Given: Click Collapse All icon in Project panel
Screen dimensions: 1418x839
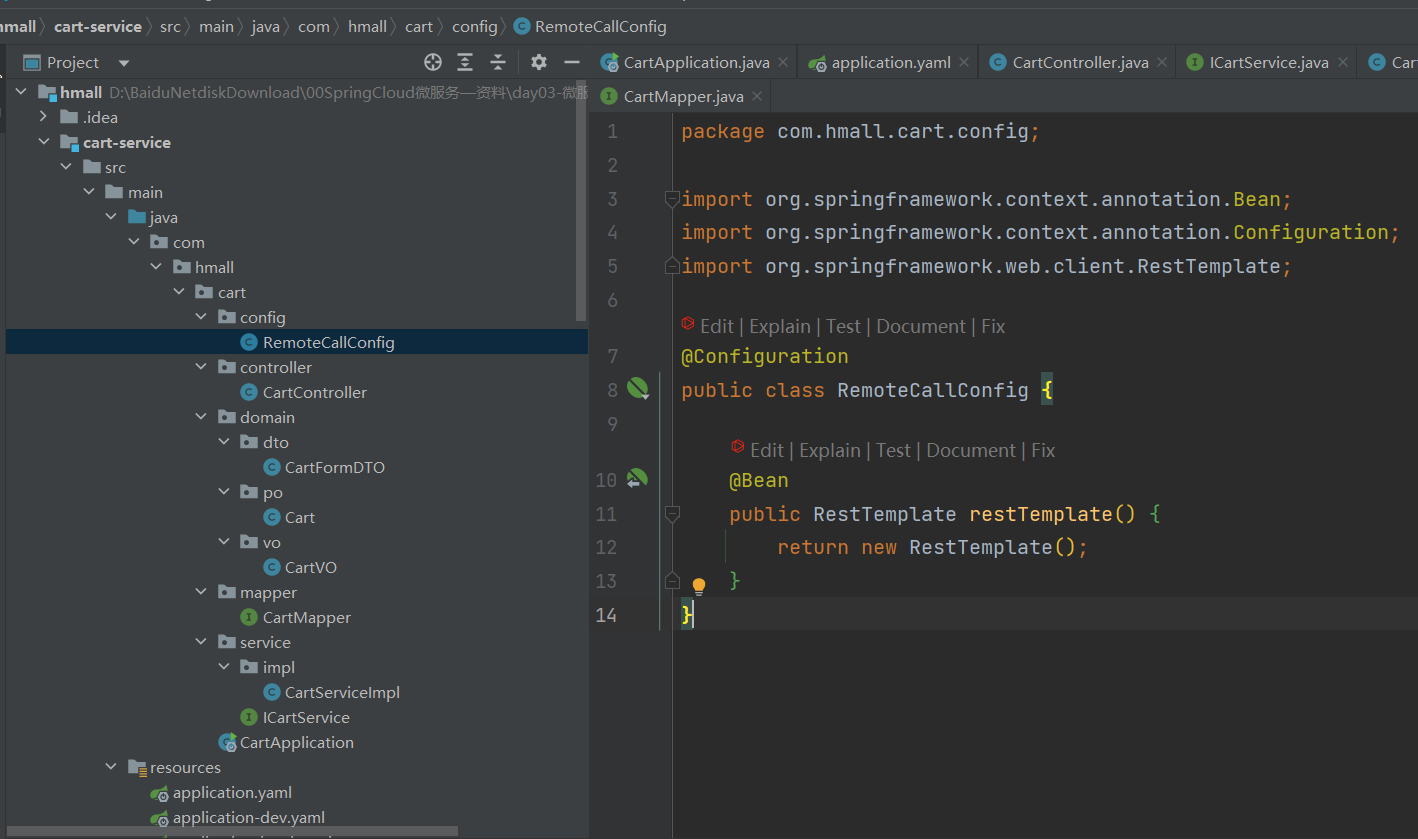Looking at the screenshot, I should click(498, 62).
